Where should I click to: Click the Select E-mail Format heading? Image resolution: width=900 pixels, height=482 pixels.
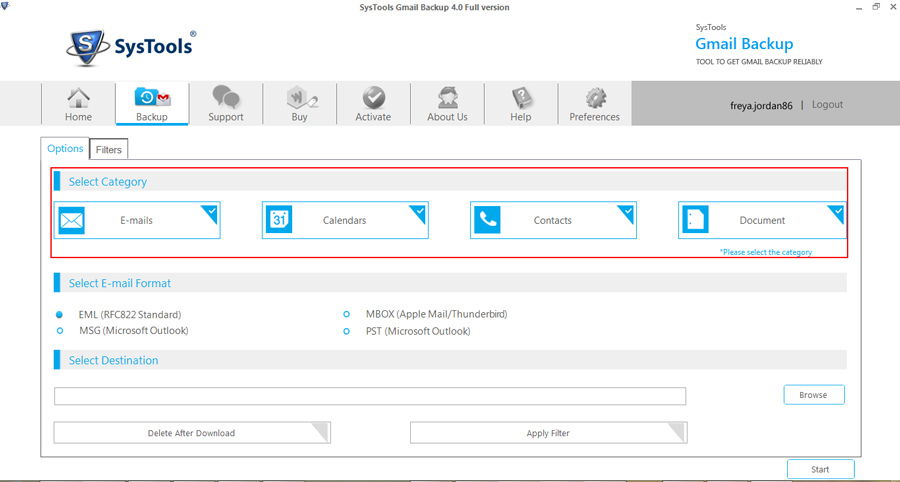point(120,283)
